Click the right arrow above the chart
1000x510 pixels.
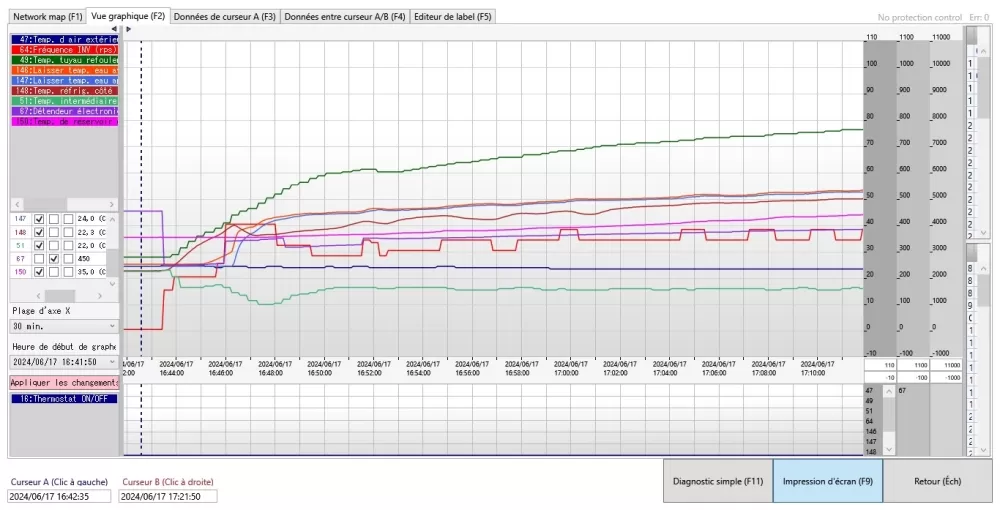[128, 29]
